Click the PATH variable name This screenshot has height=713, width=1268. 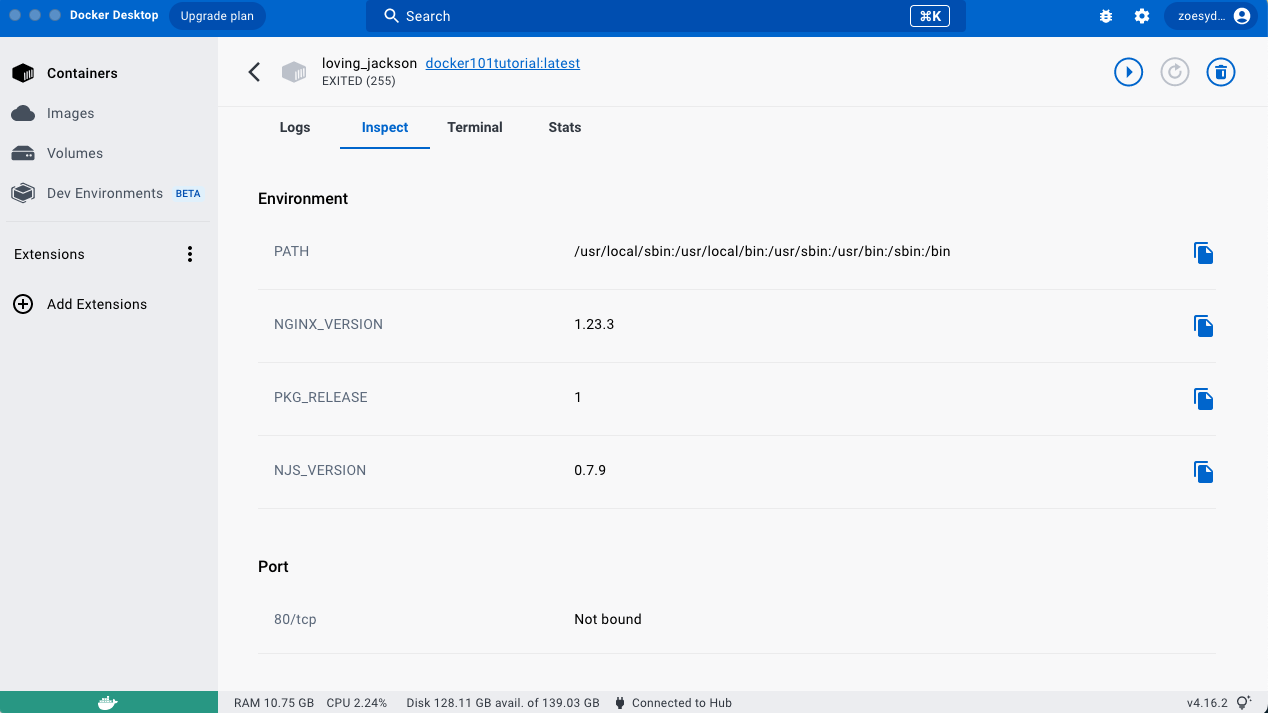click(291, 251)
